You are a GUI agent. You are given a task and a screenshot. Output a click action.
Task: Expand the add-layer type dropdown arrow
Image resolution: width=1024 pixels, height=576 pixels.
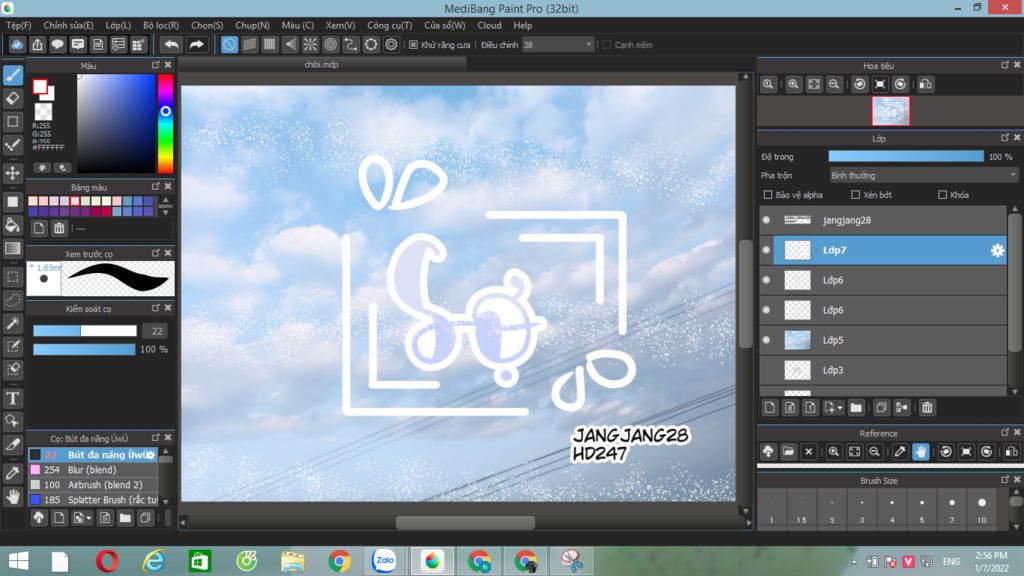(x=840, y=408)
